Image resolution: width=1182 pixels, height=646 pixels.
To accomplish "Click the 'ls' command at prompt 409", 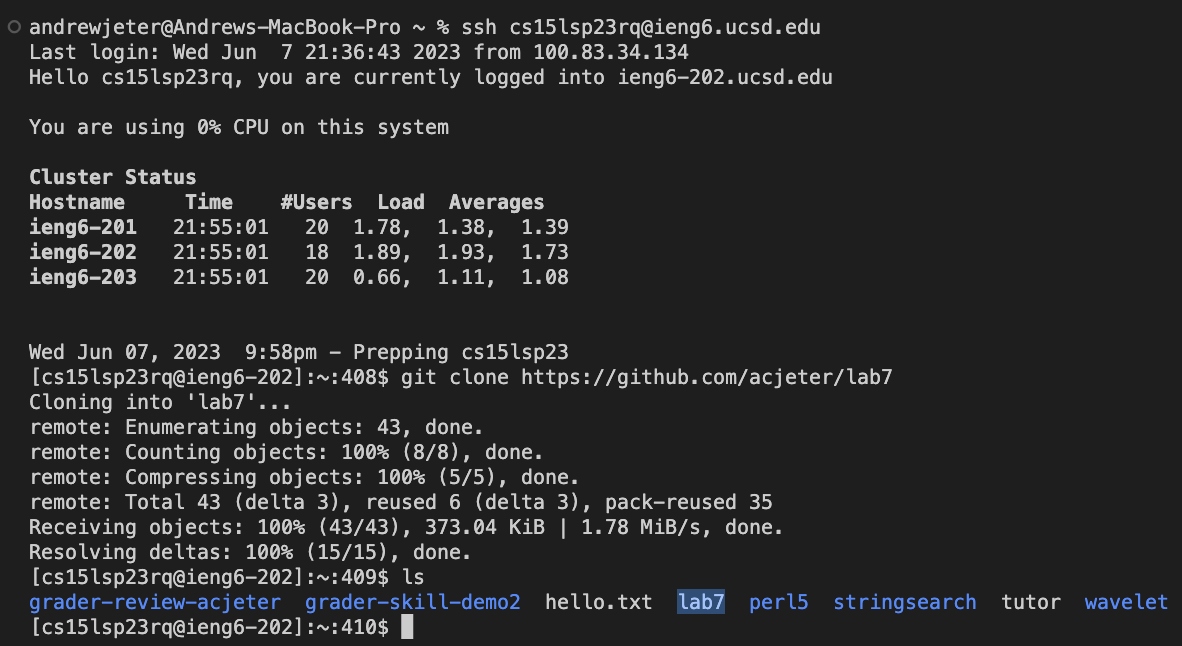I will 413,577.
